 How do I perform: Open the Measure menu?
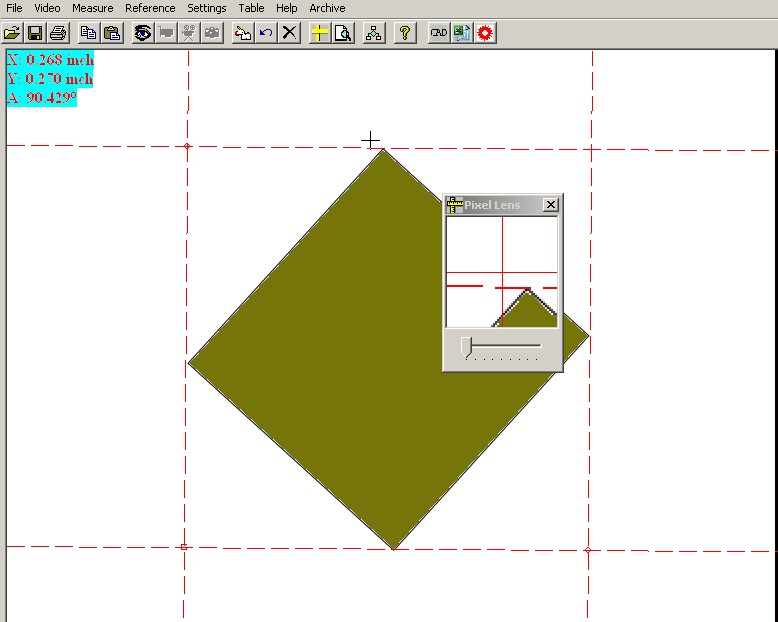(92, 8)
